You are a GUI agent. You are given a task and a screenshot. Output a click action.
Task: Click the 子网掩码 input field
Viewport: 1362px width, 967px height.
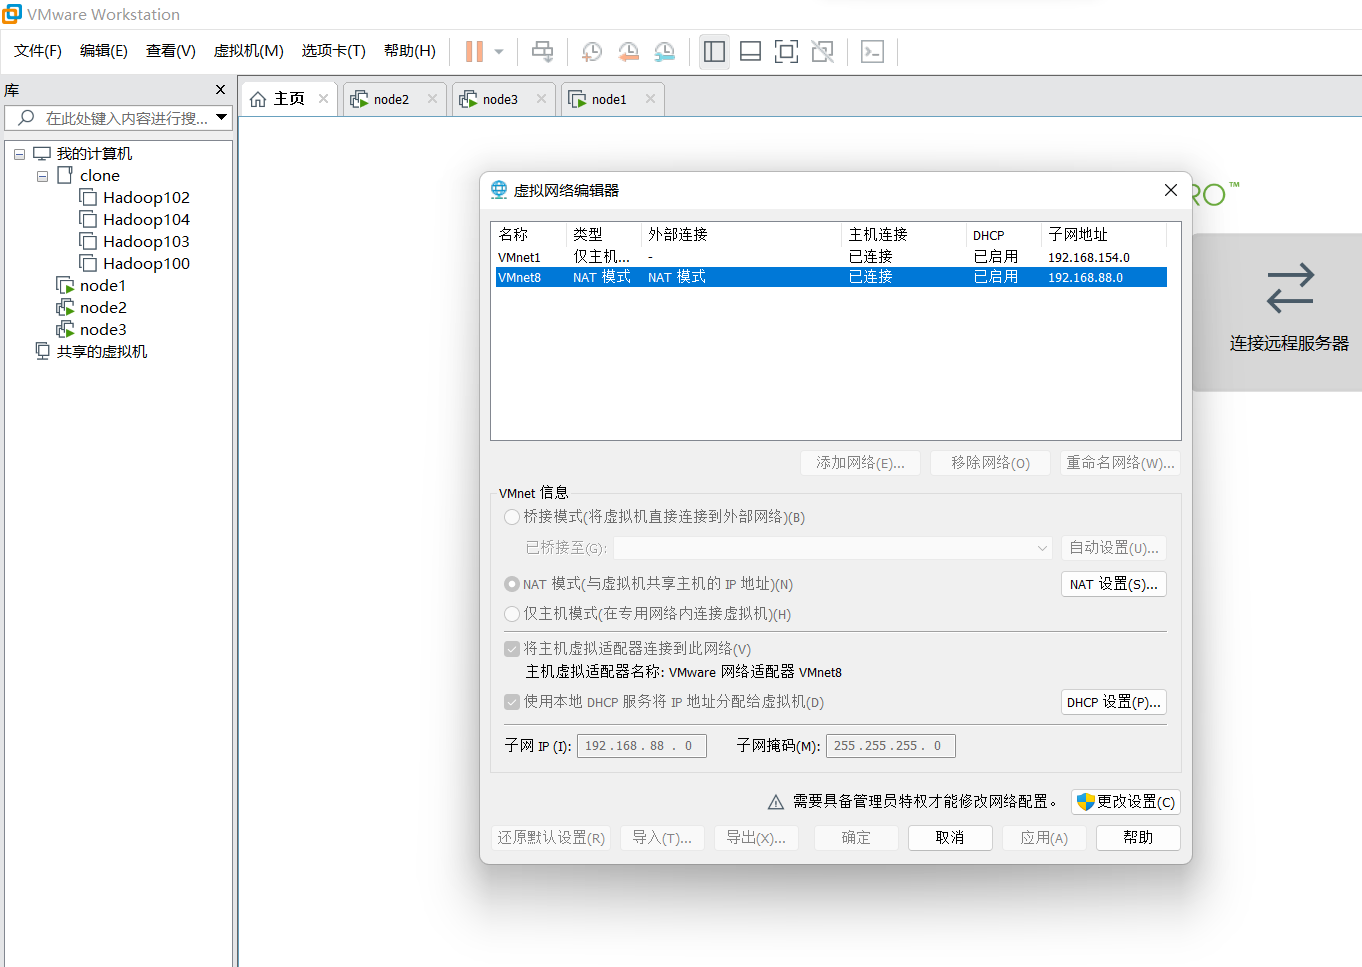[891, 746]
